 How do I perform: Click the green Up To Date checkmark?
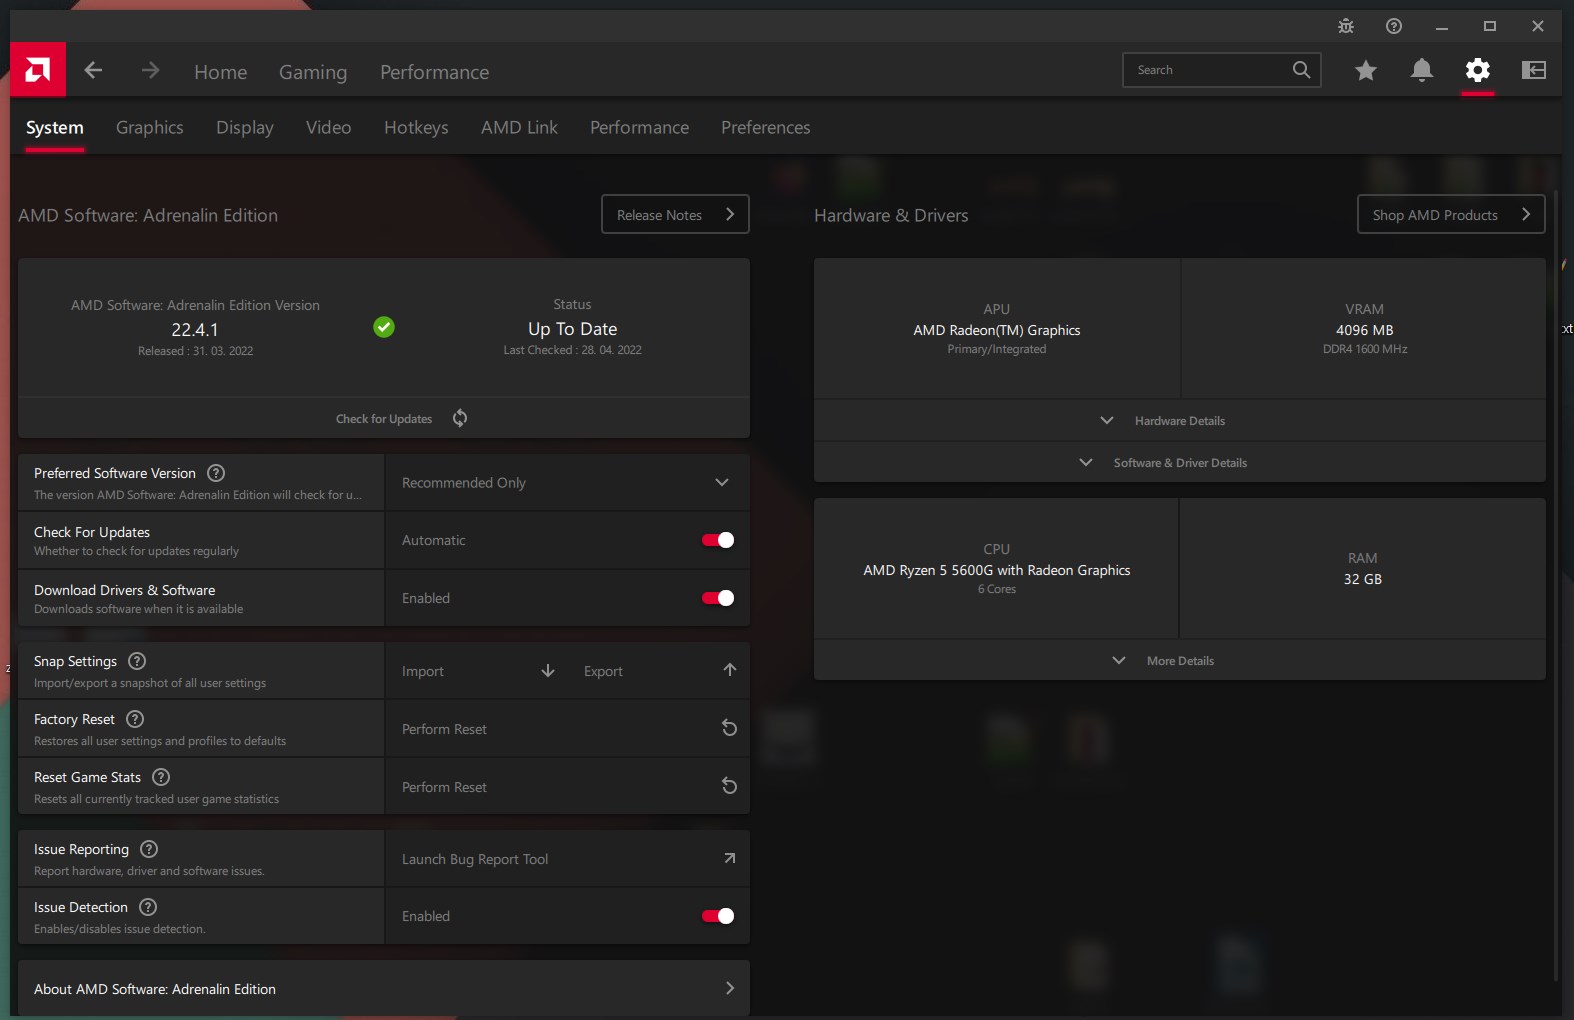tap(384, 327)
